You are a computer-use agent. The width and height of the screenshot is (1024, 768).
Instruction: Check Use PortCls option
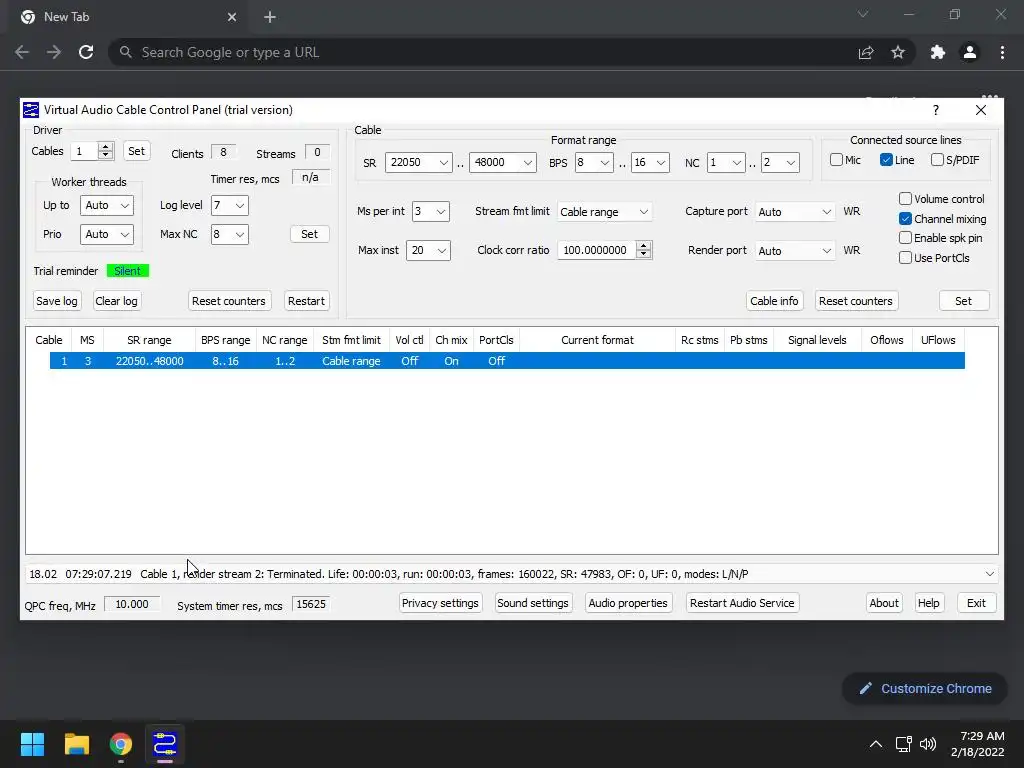coord(905,257)
